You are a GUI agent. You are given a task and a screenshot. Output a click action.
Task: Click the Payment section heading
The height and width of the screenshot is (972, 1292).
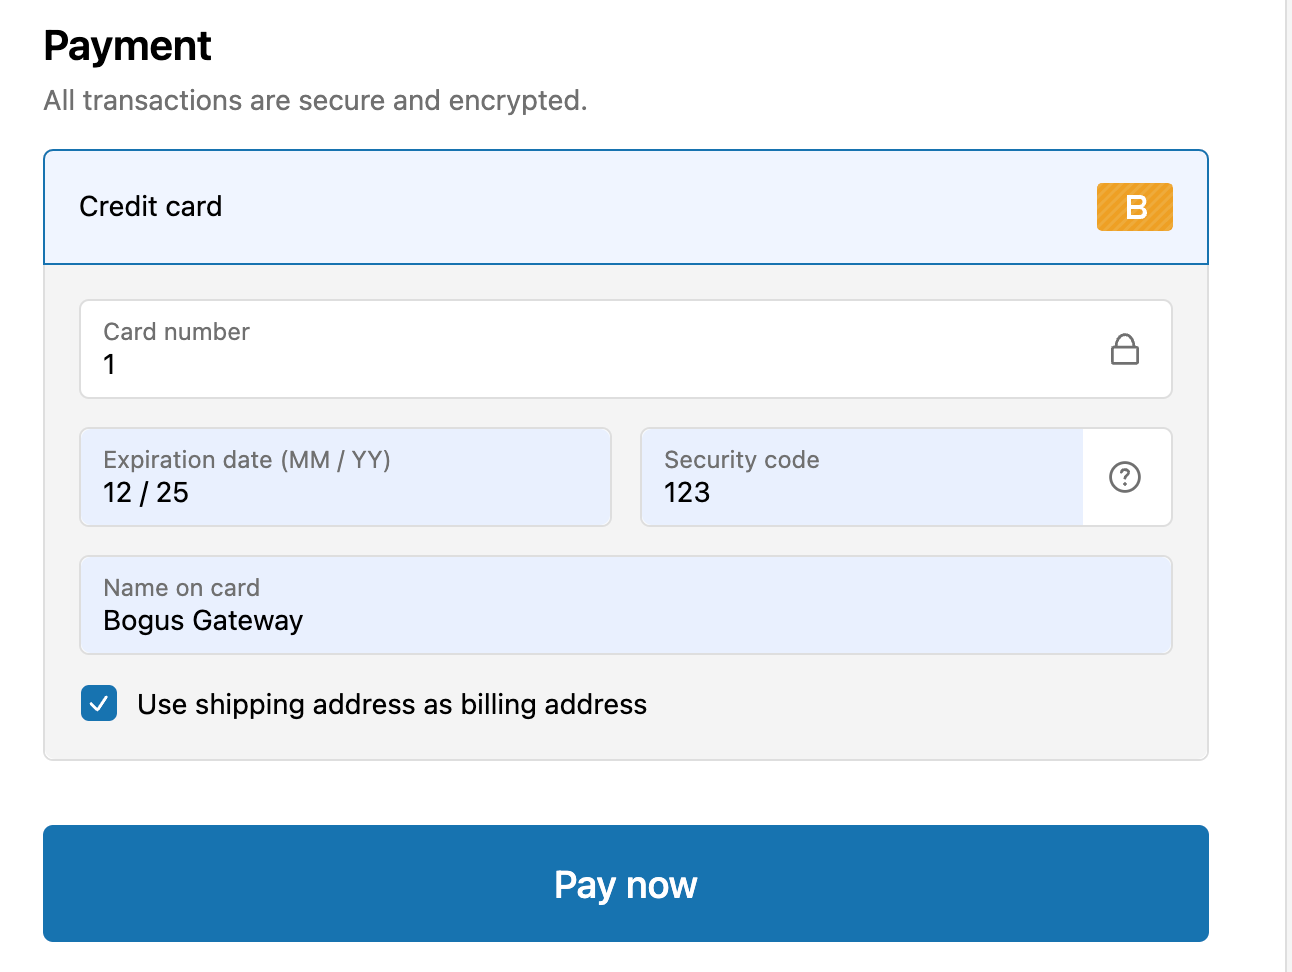point(128,46)
